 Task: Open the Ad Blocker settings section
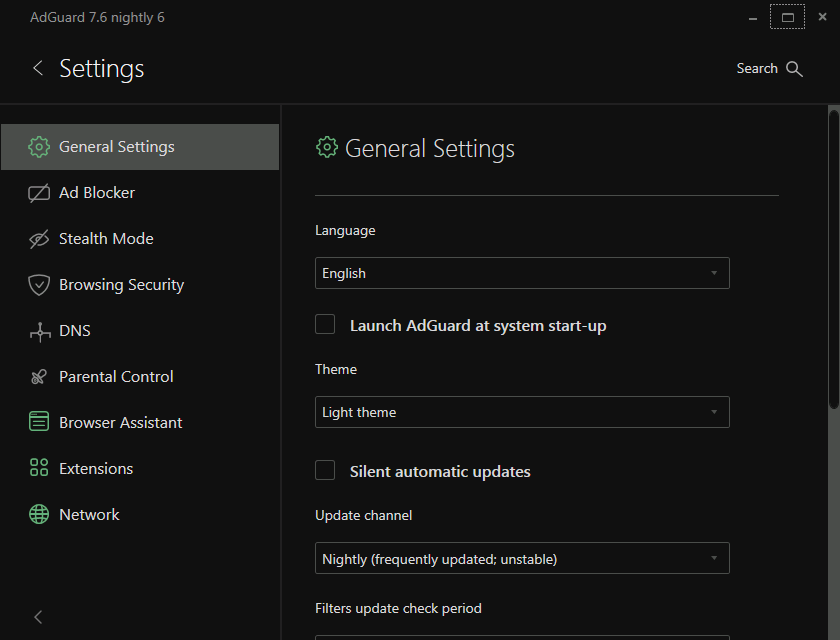[97, 193]
